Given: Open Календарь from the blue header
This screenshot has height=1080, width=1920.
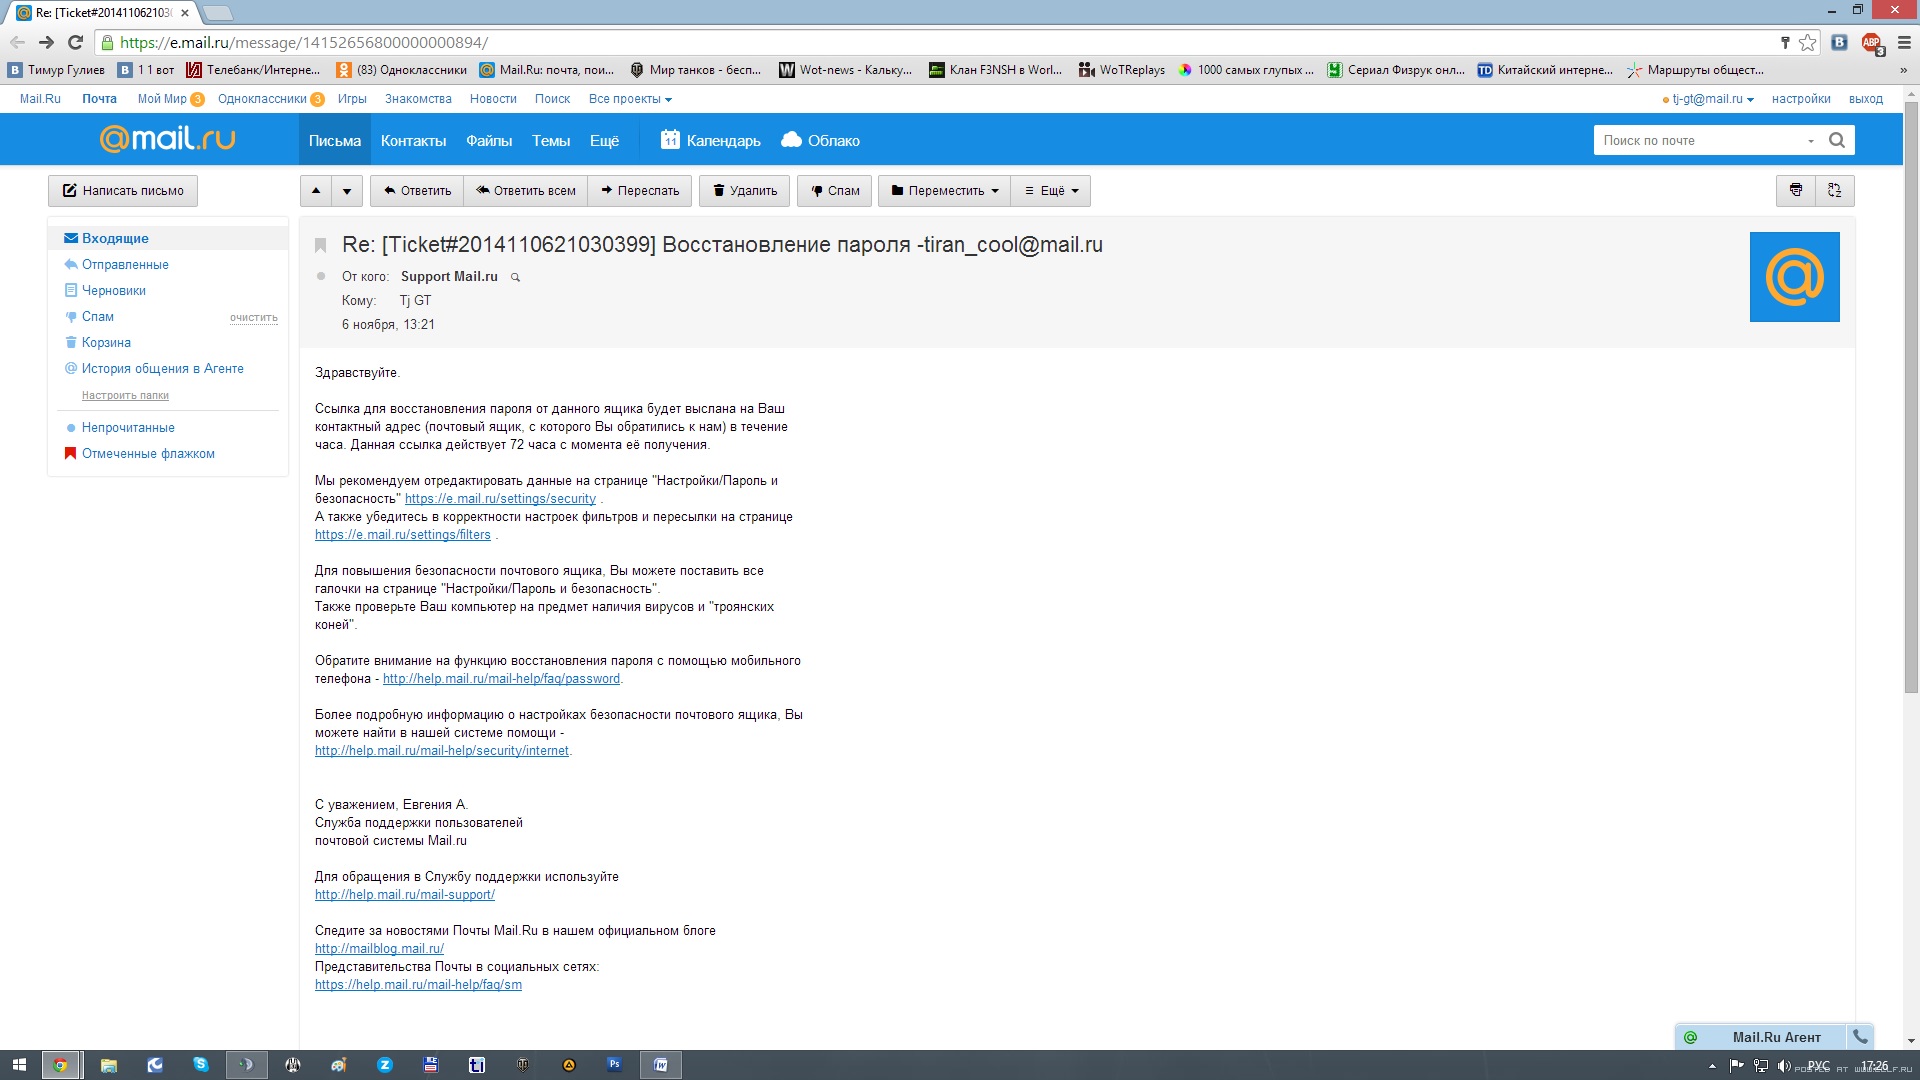Looking at the screenshot, I should tap(710, 140).
